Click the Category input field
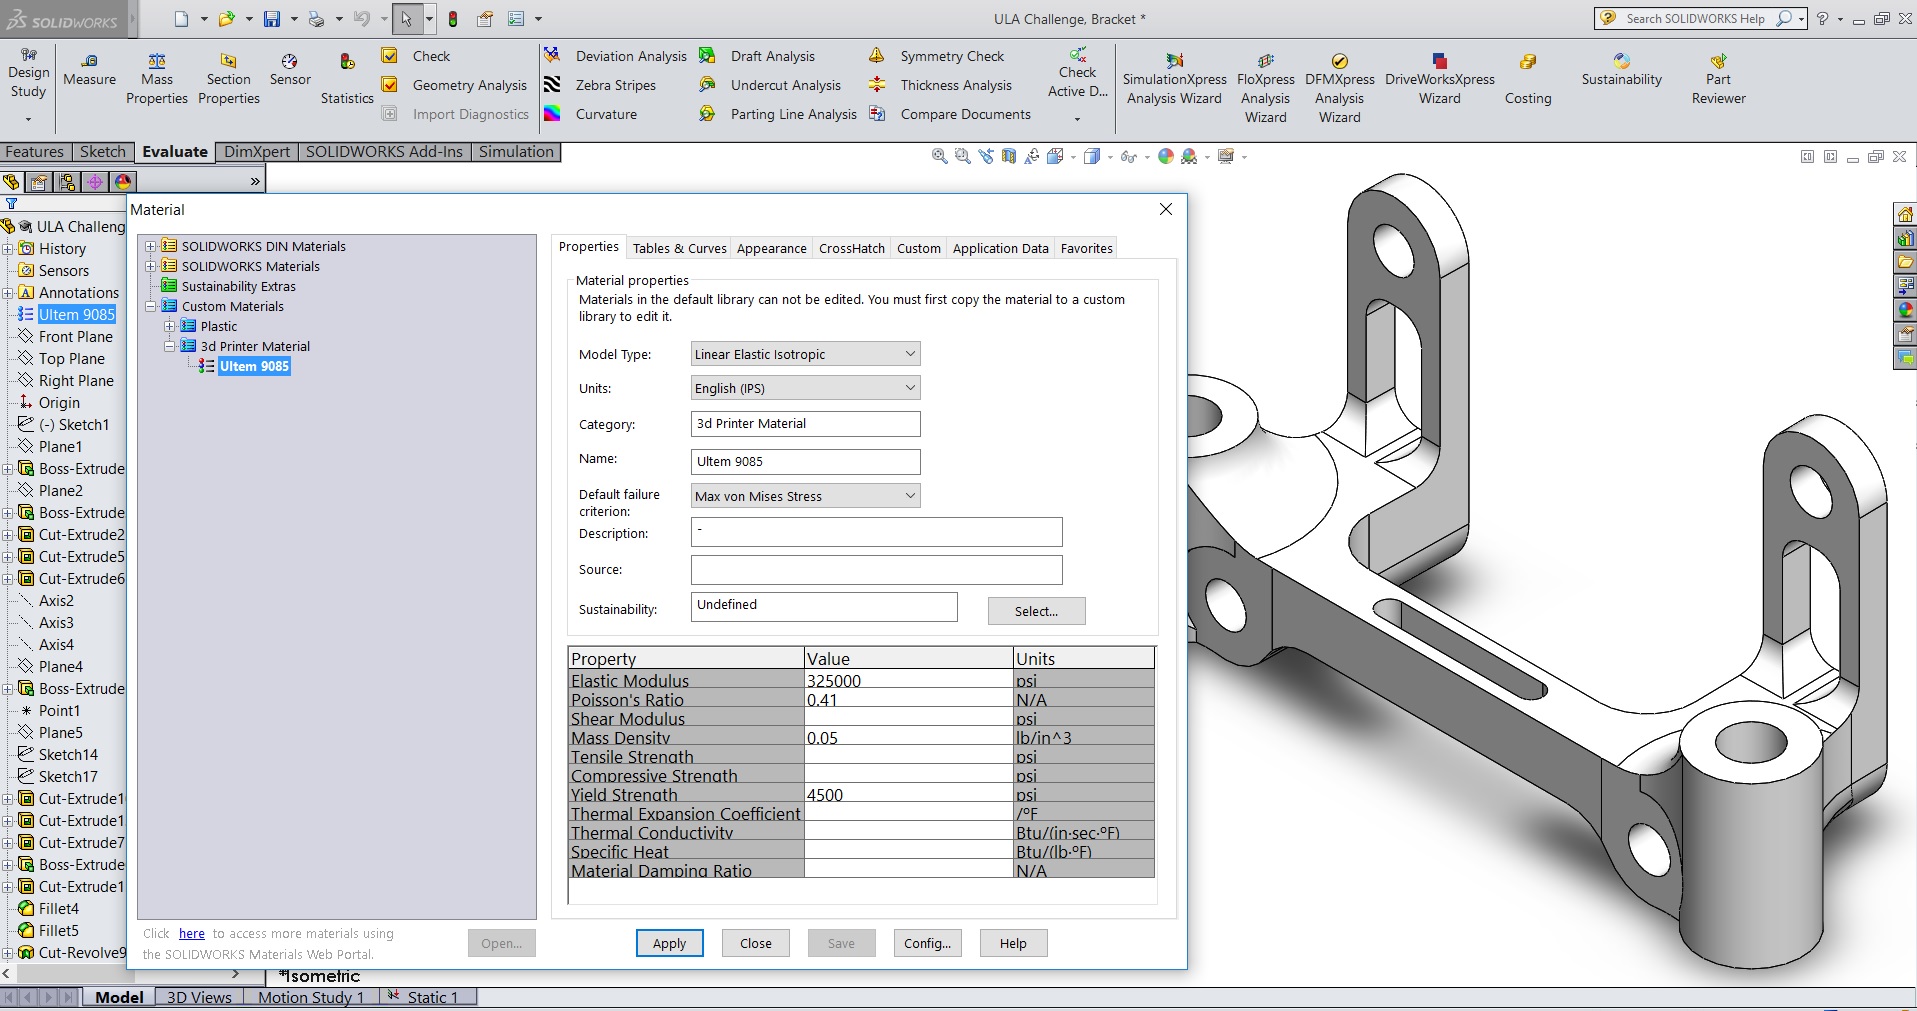Viewport: 1917px width, 1011px height. point(805,424)
